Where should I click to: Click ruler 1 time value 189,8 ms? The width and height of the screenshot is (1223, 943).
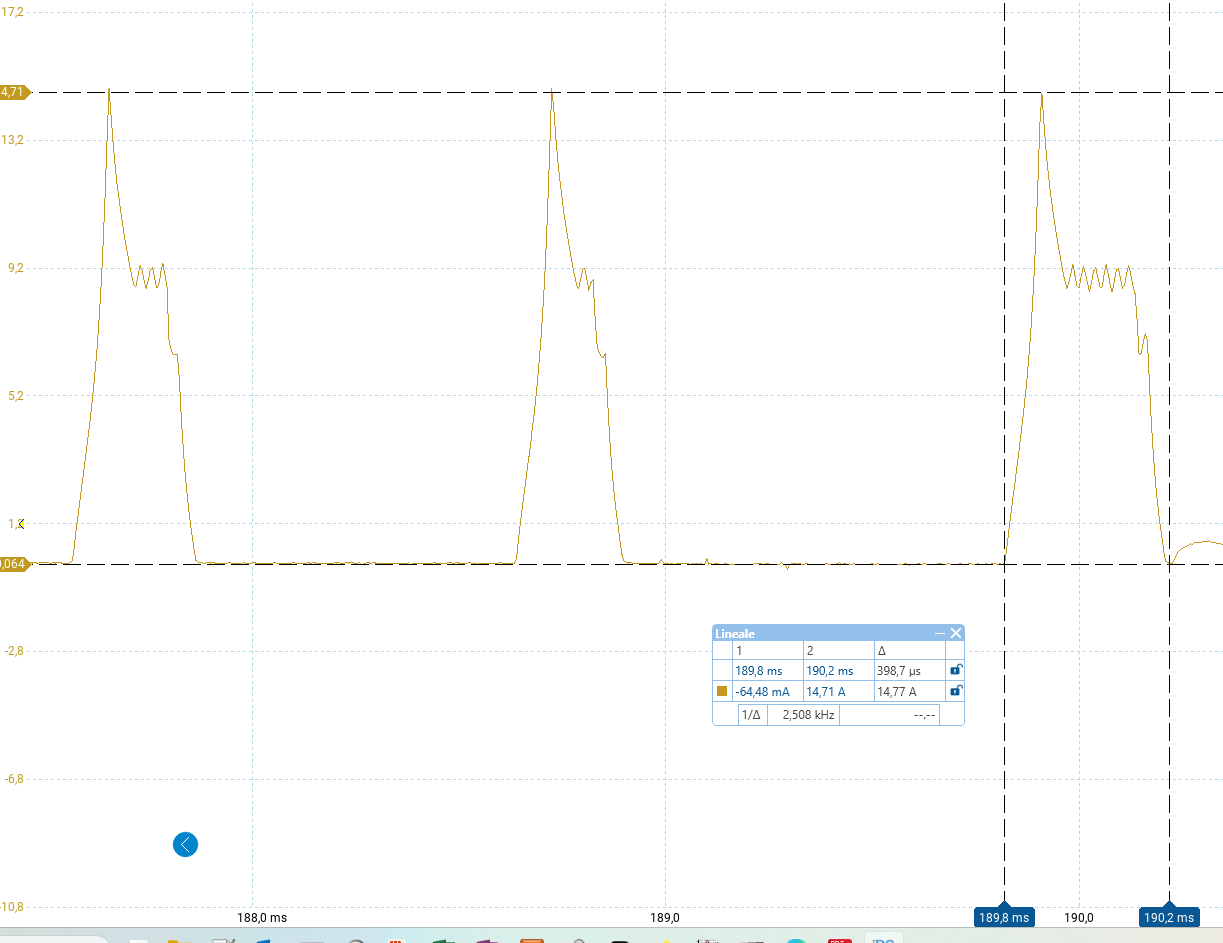(758, 671)
